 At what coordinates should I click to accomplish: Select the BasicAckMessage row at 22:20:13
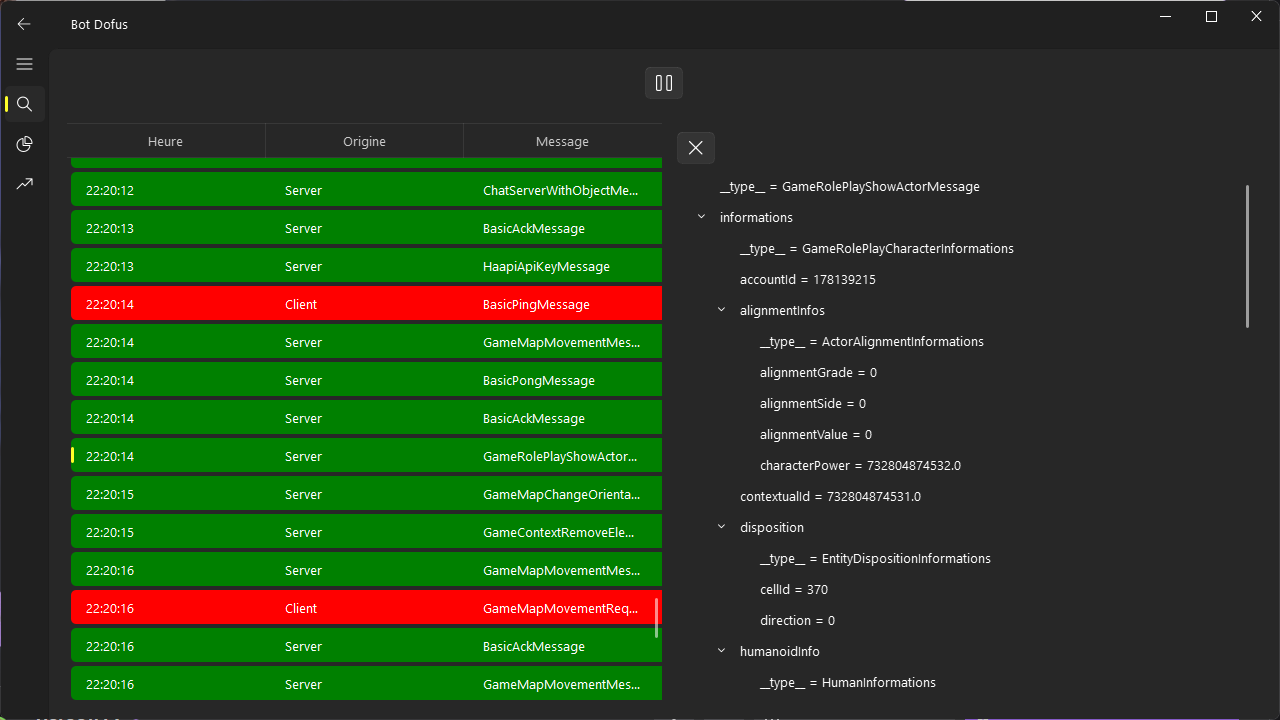tap(366, 228)
